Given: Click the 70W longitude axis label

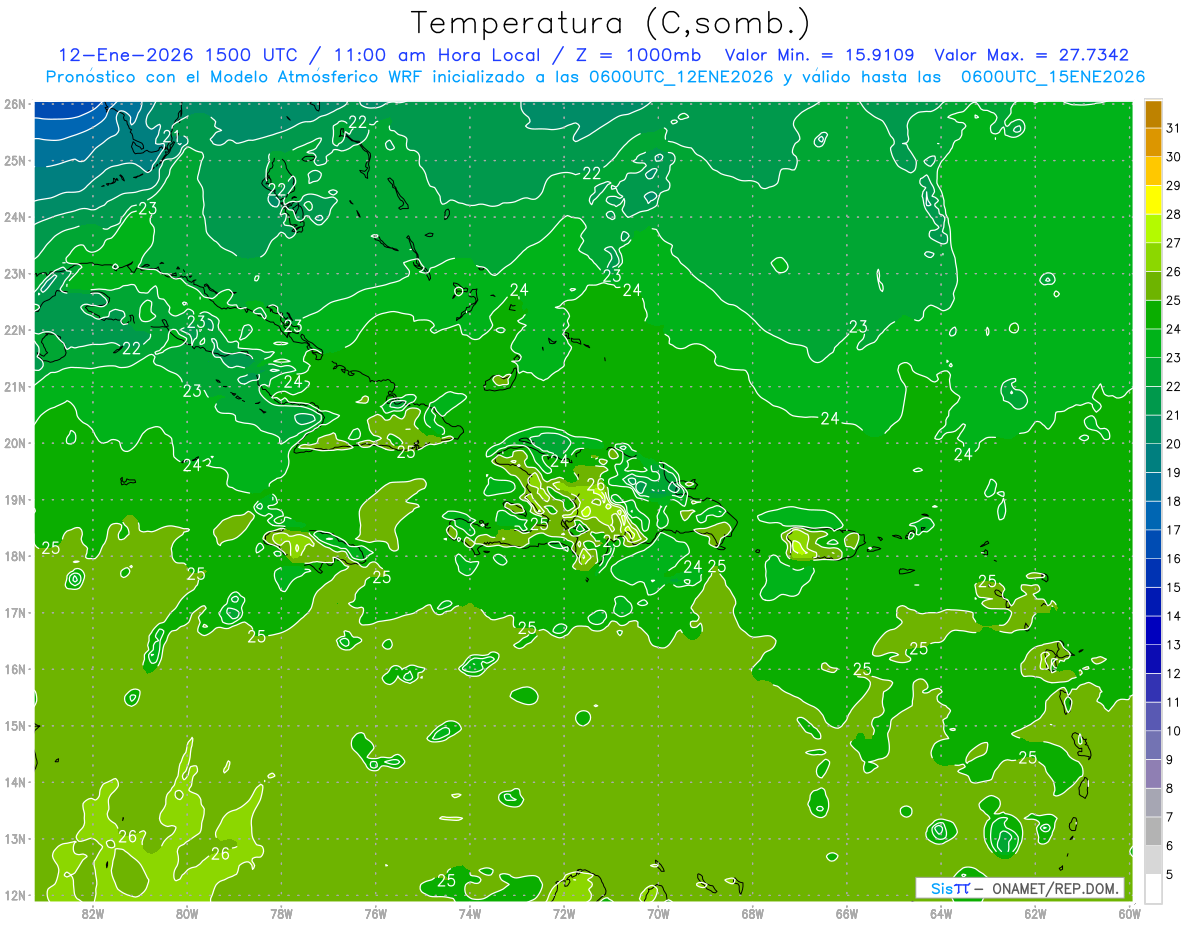Looking at the screenshot, I should [658, 913].
